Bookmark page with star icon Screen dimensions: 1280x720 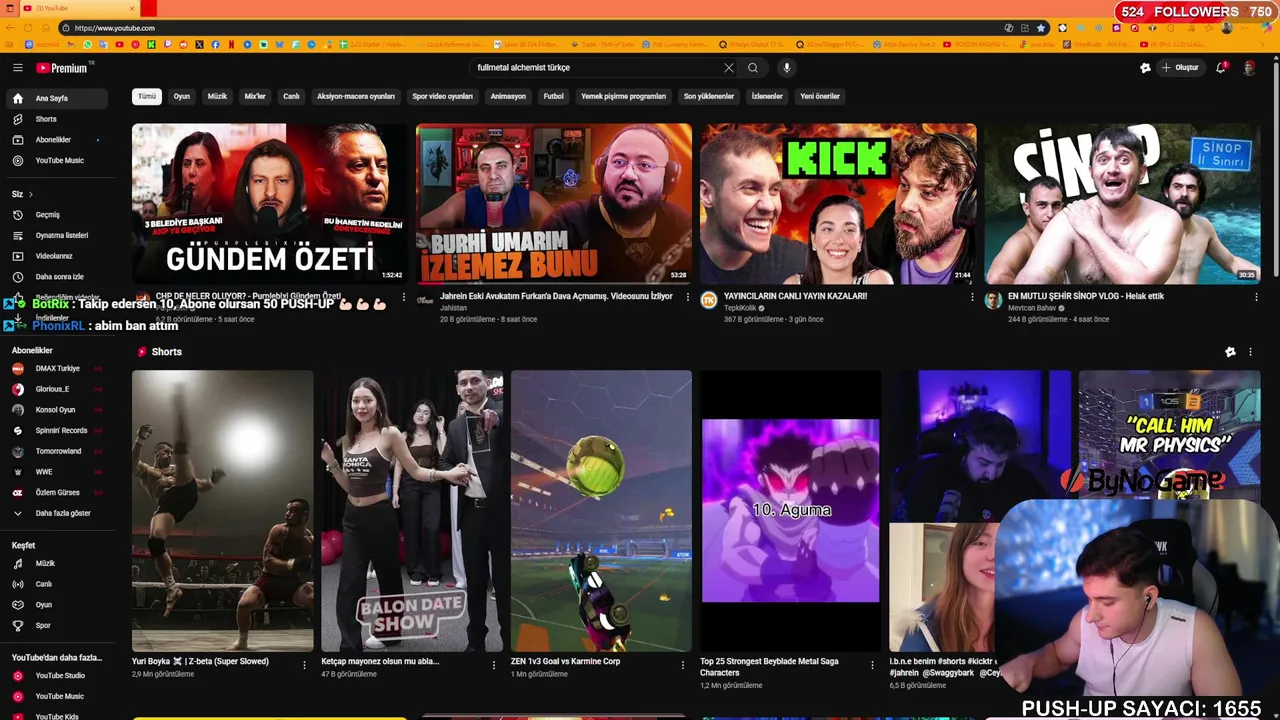tap(1041, 28)
